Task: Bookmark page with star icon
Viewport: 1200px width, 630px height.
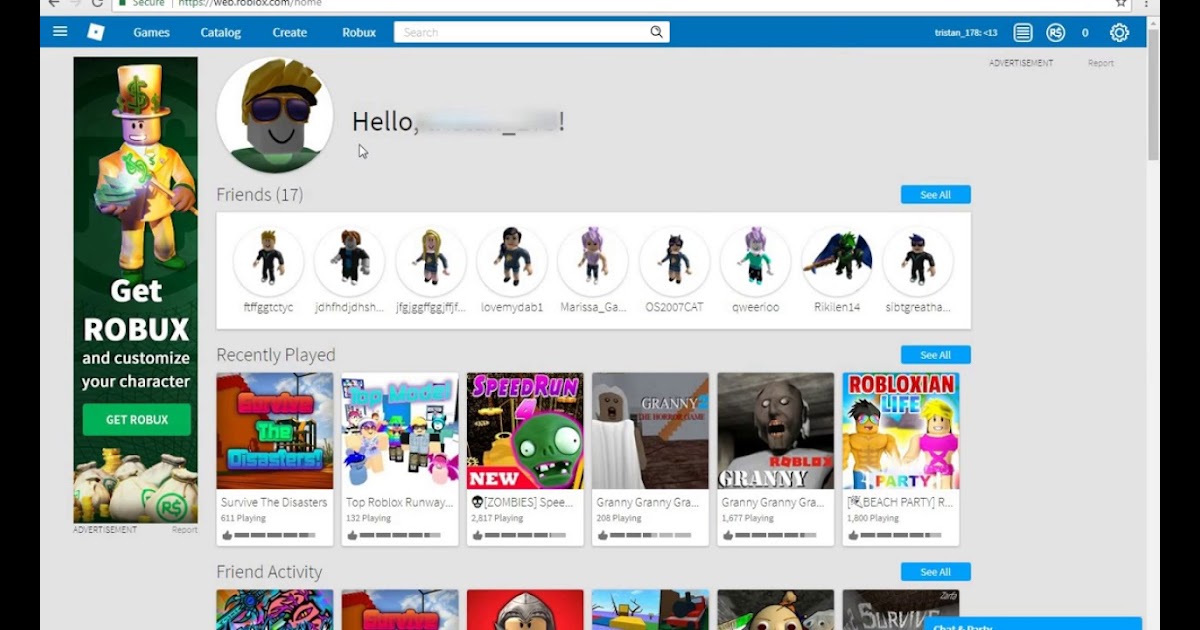Action: coord(1122,4)
